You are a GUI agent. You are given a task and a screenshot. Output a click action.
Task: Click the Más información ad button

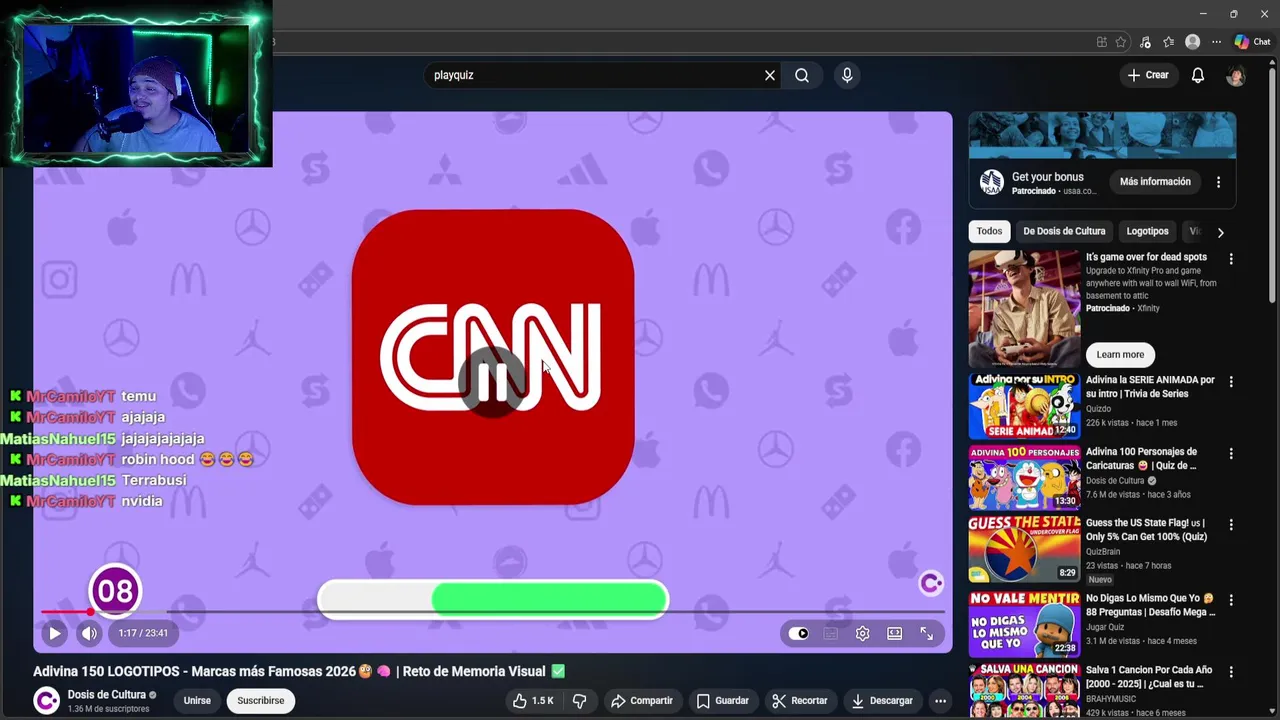point(1155,182)
